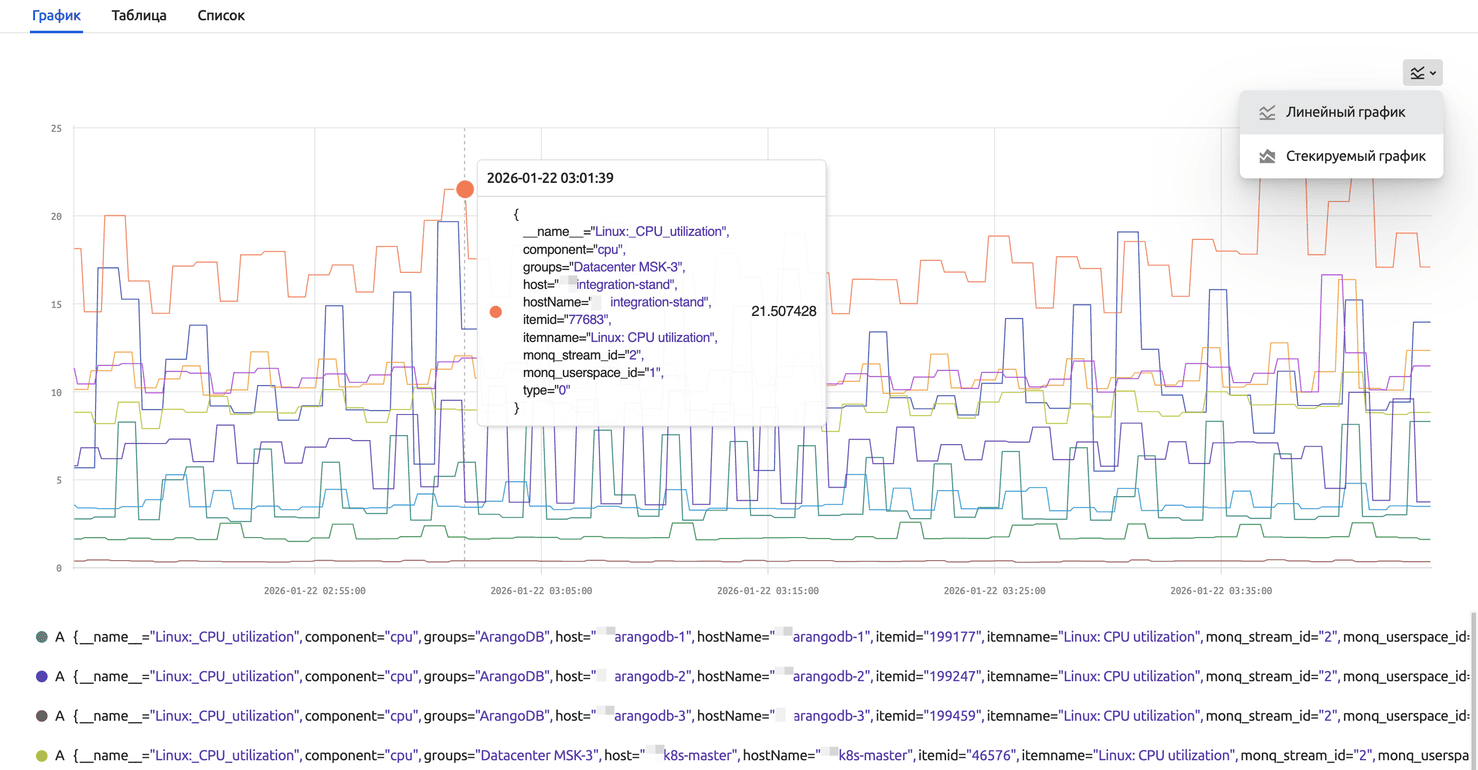Click the purple dot for arangodb-2 series
Image resolution: width=1478 pixels, height=770 pixels.
coord(41,677)
